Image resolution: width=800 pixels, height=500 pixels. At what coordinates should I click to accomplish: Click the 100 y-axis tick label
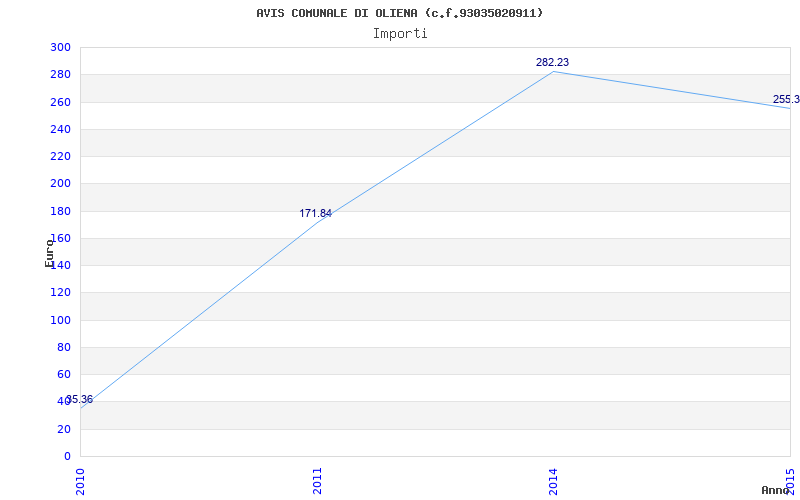pos(60,320)
